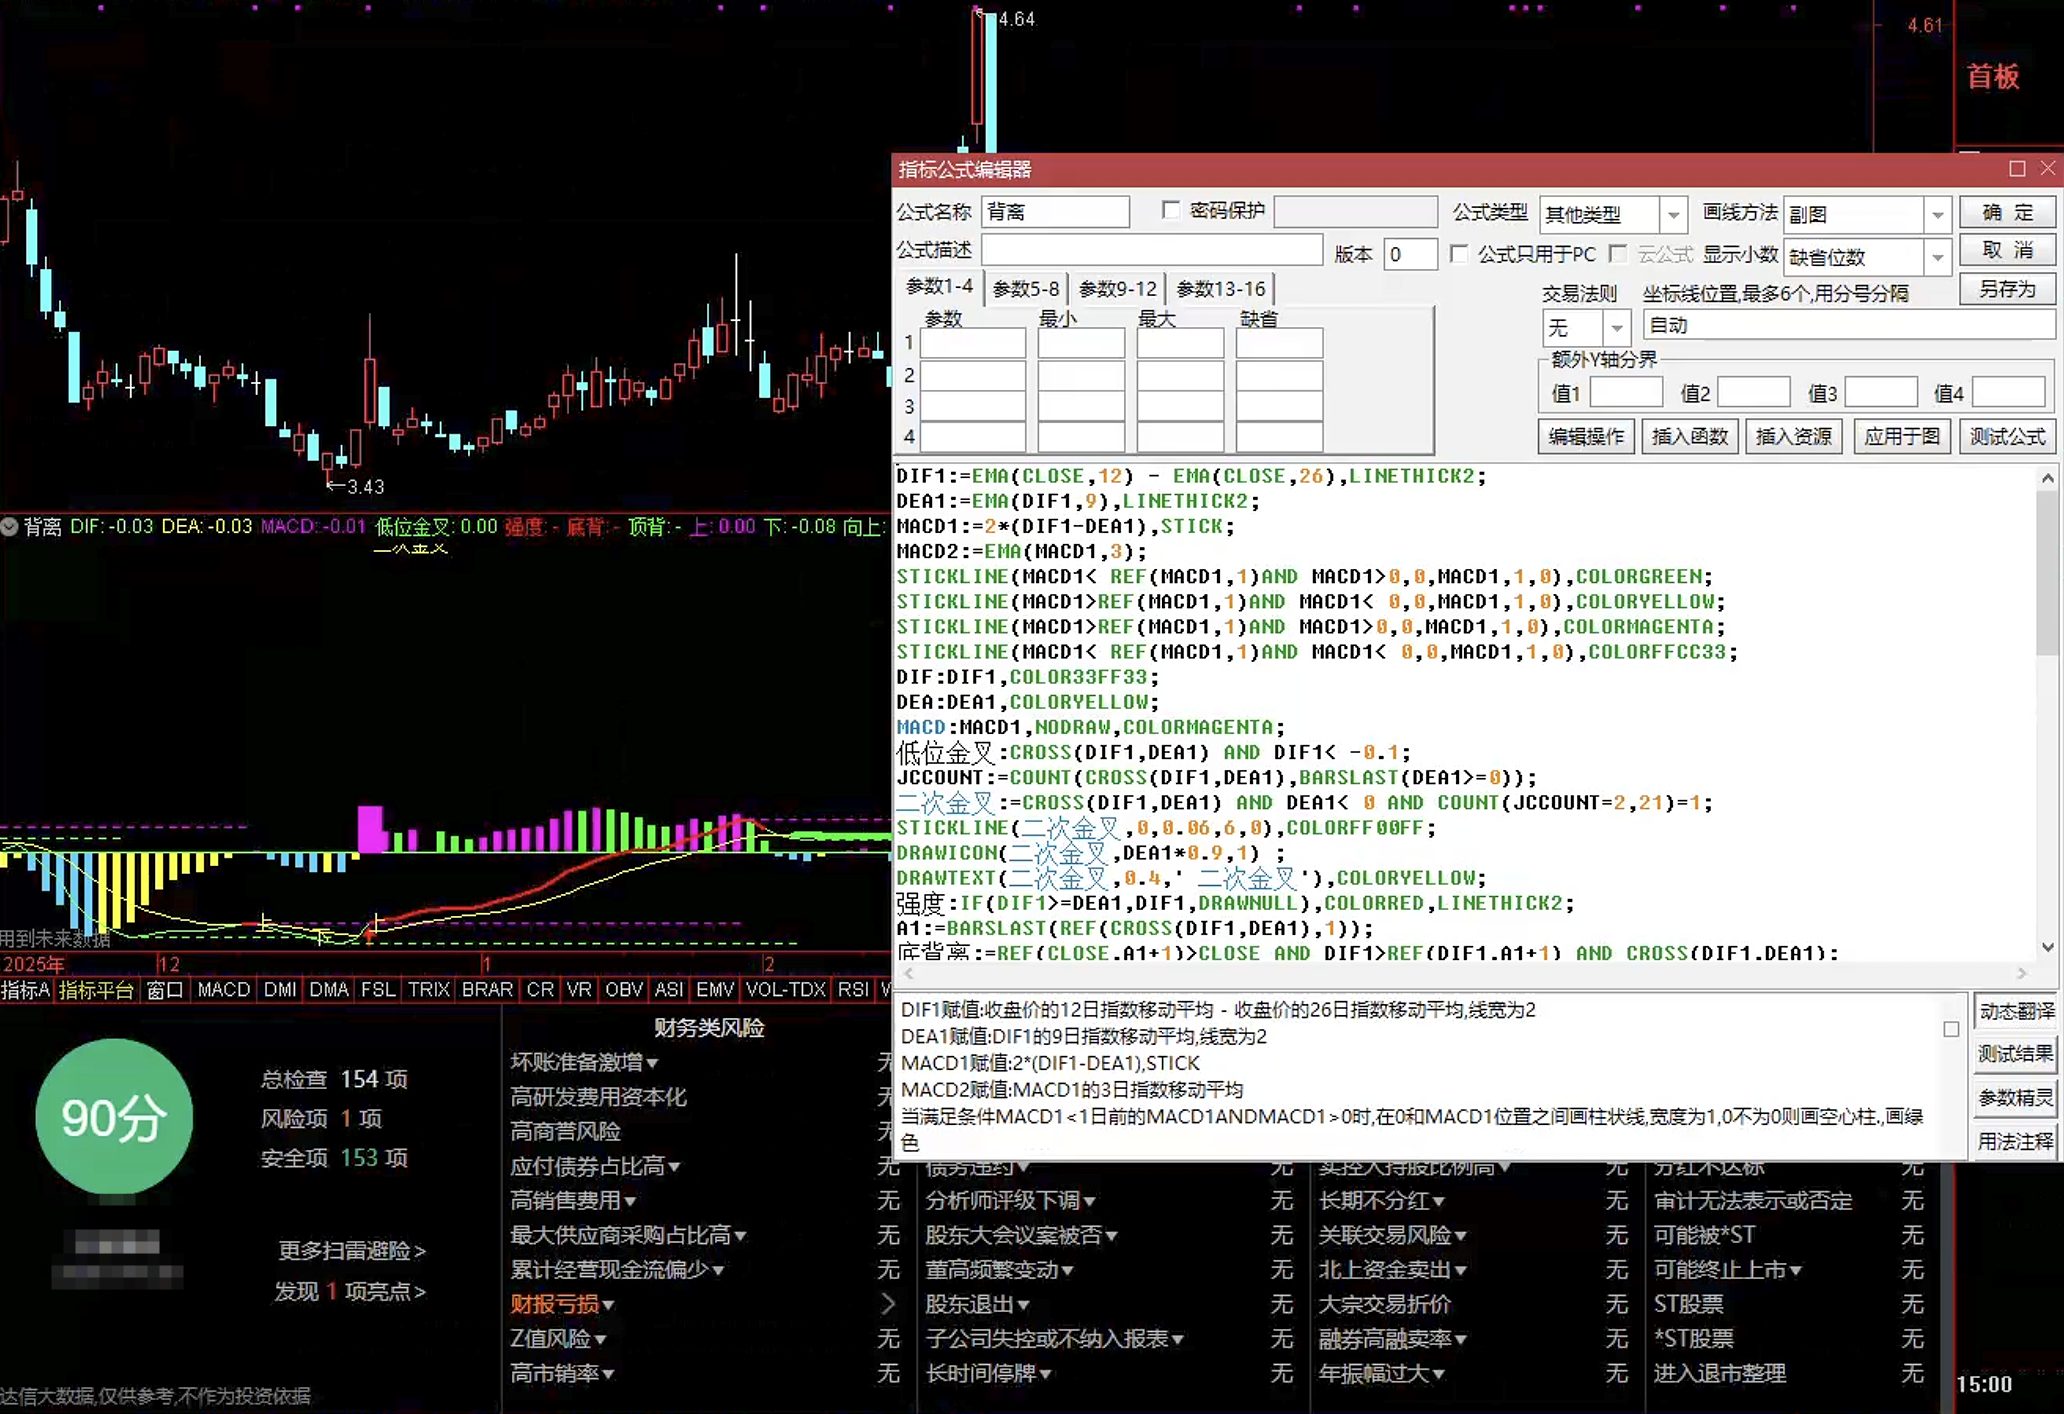The width and height of the screenshot is (2064, 1414).
Task: Click 取消 button
Action: pyautogui.click(x=2007, y=250)
